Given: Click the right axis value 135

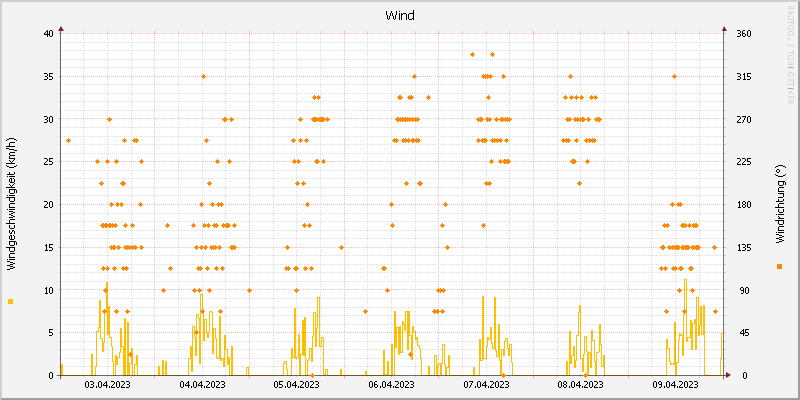Looking at the screenshot, I should tap(744, 247).
